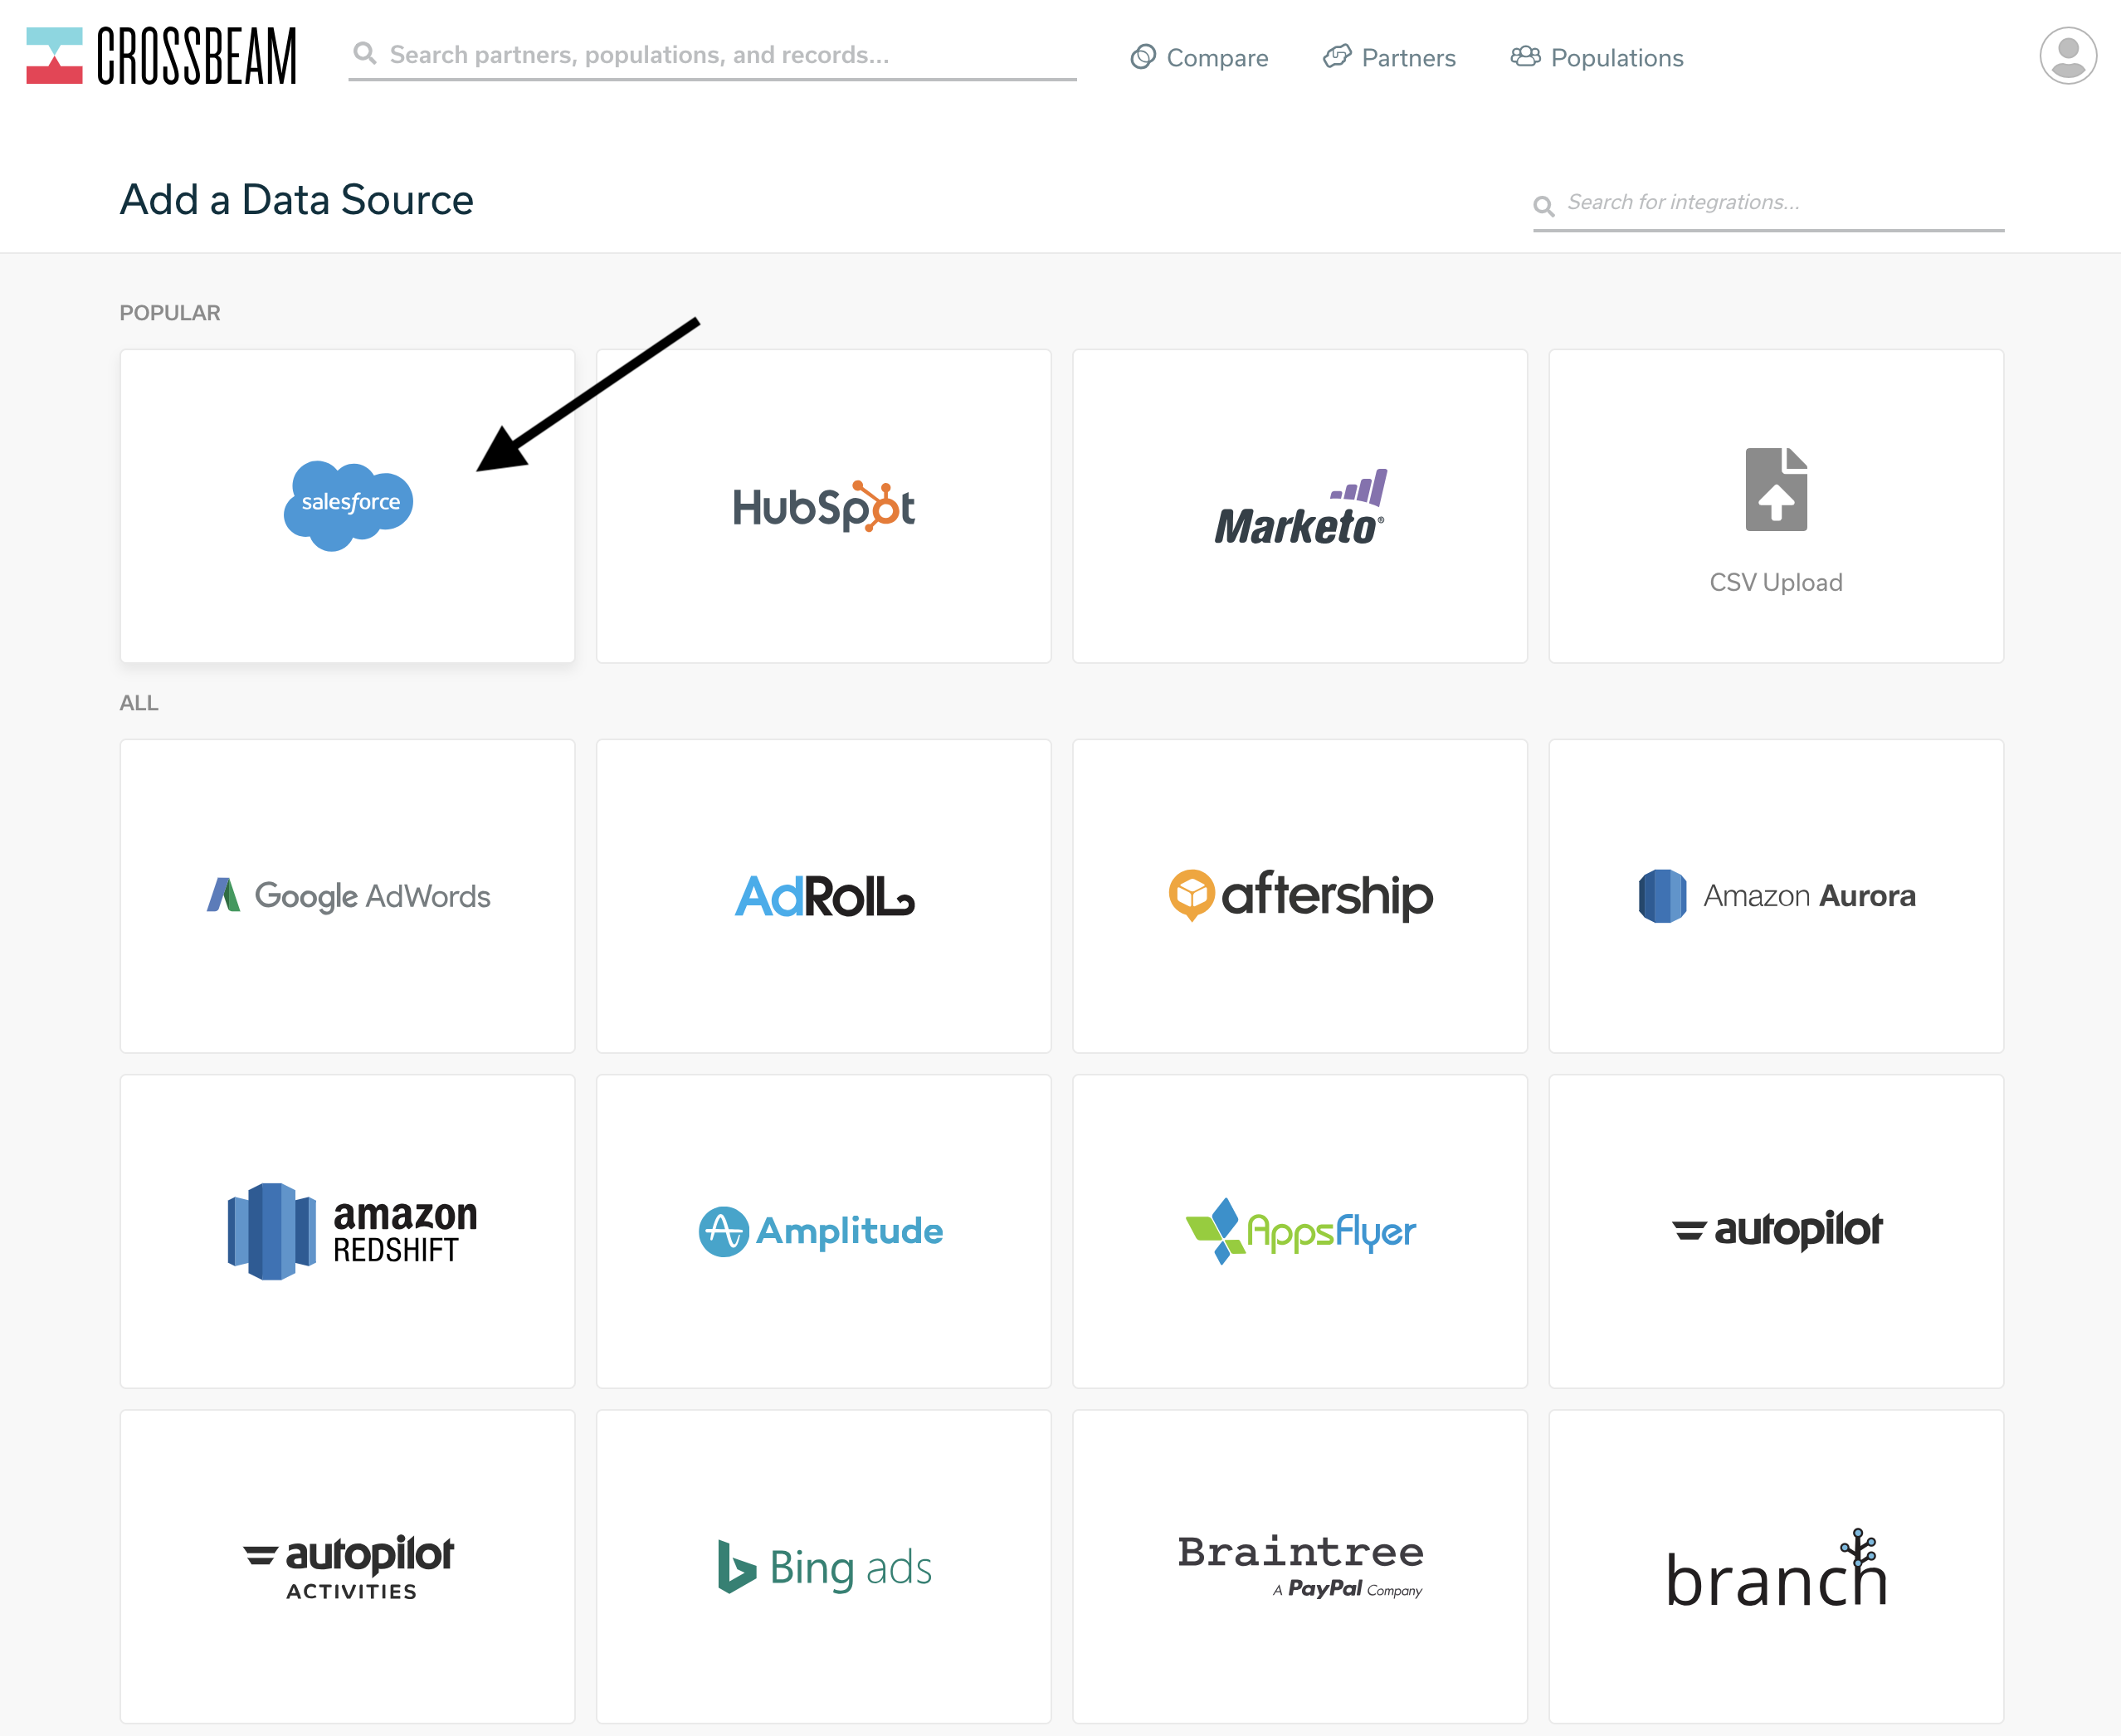Select Amazon Redshift integration
The image size is (2121, 1736).
coord(347,1228)
